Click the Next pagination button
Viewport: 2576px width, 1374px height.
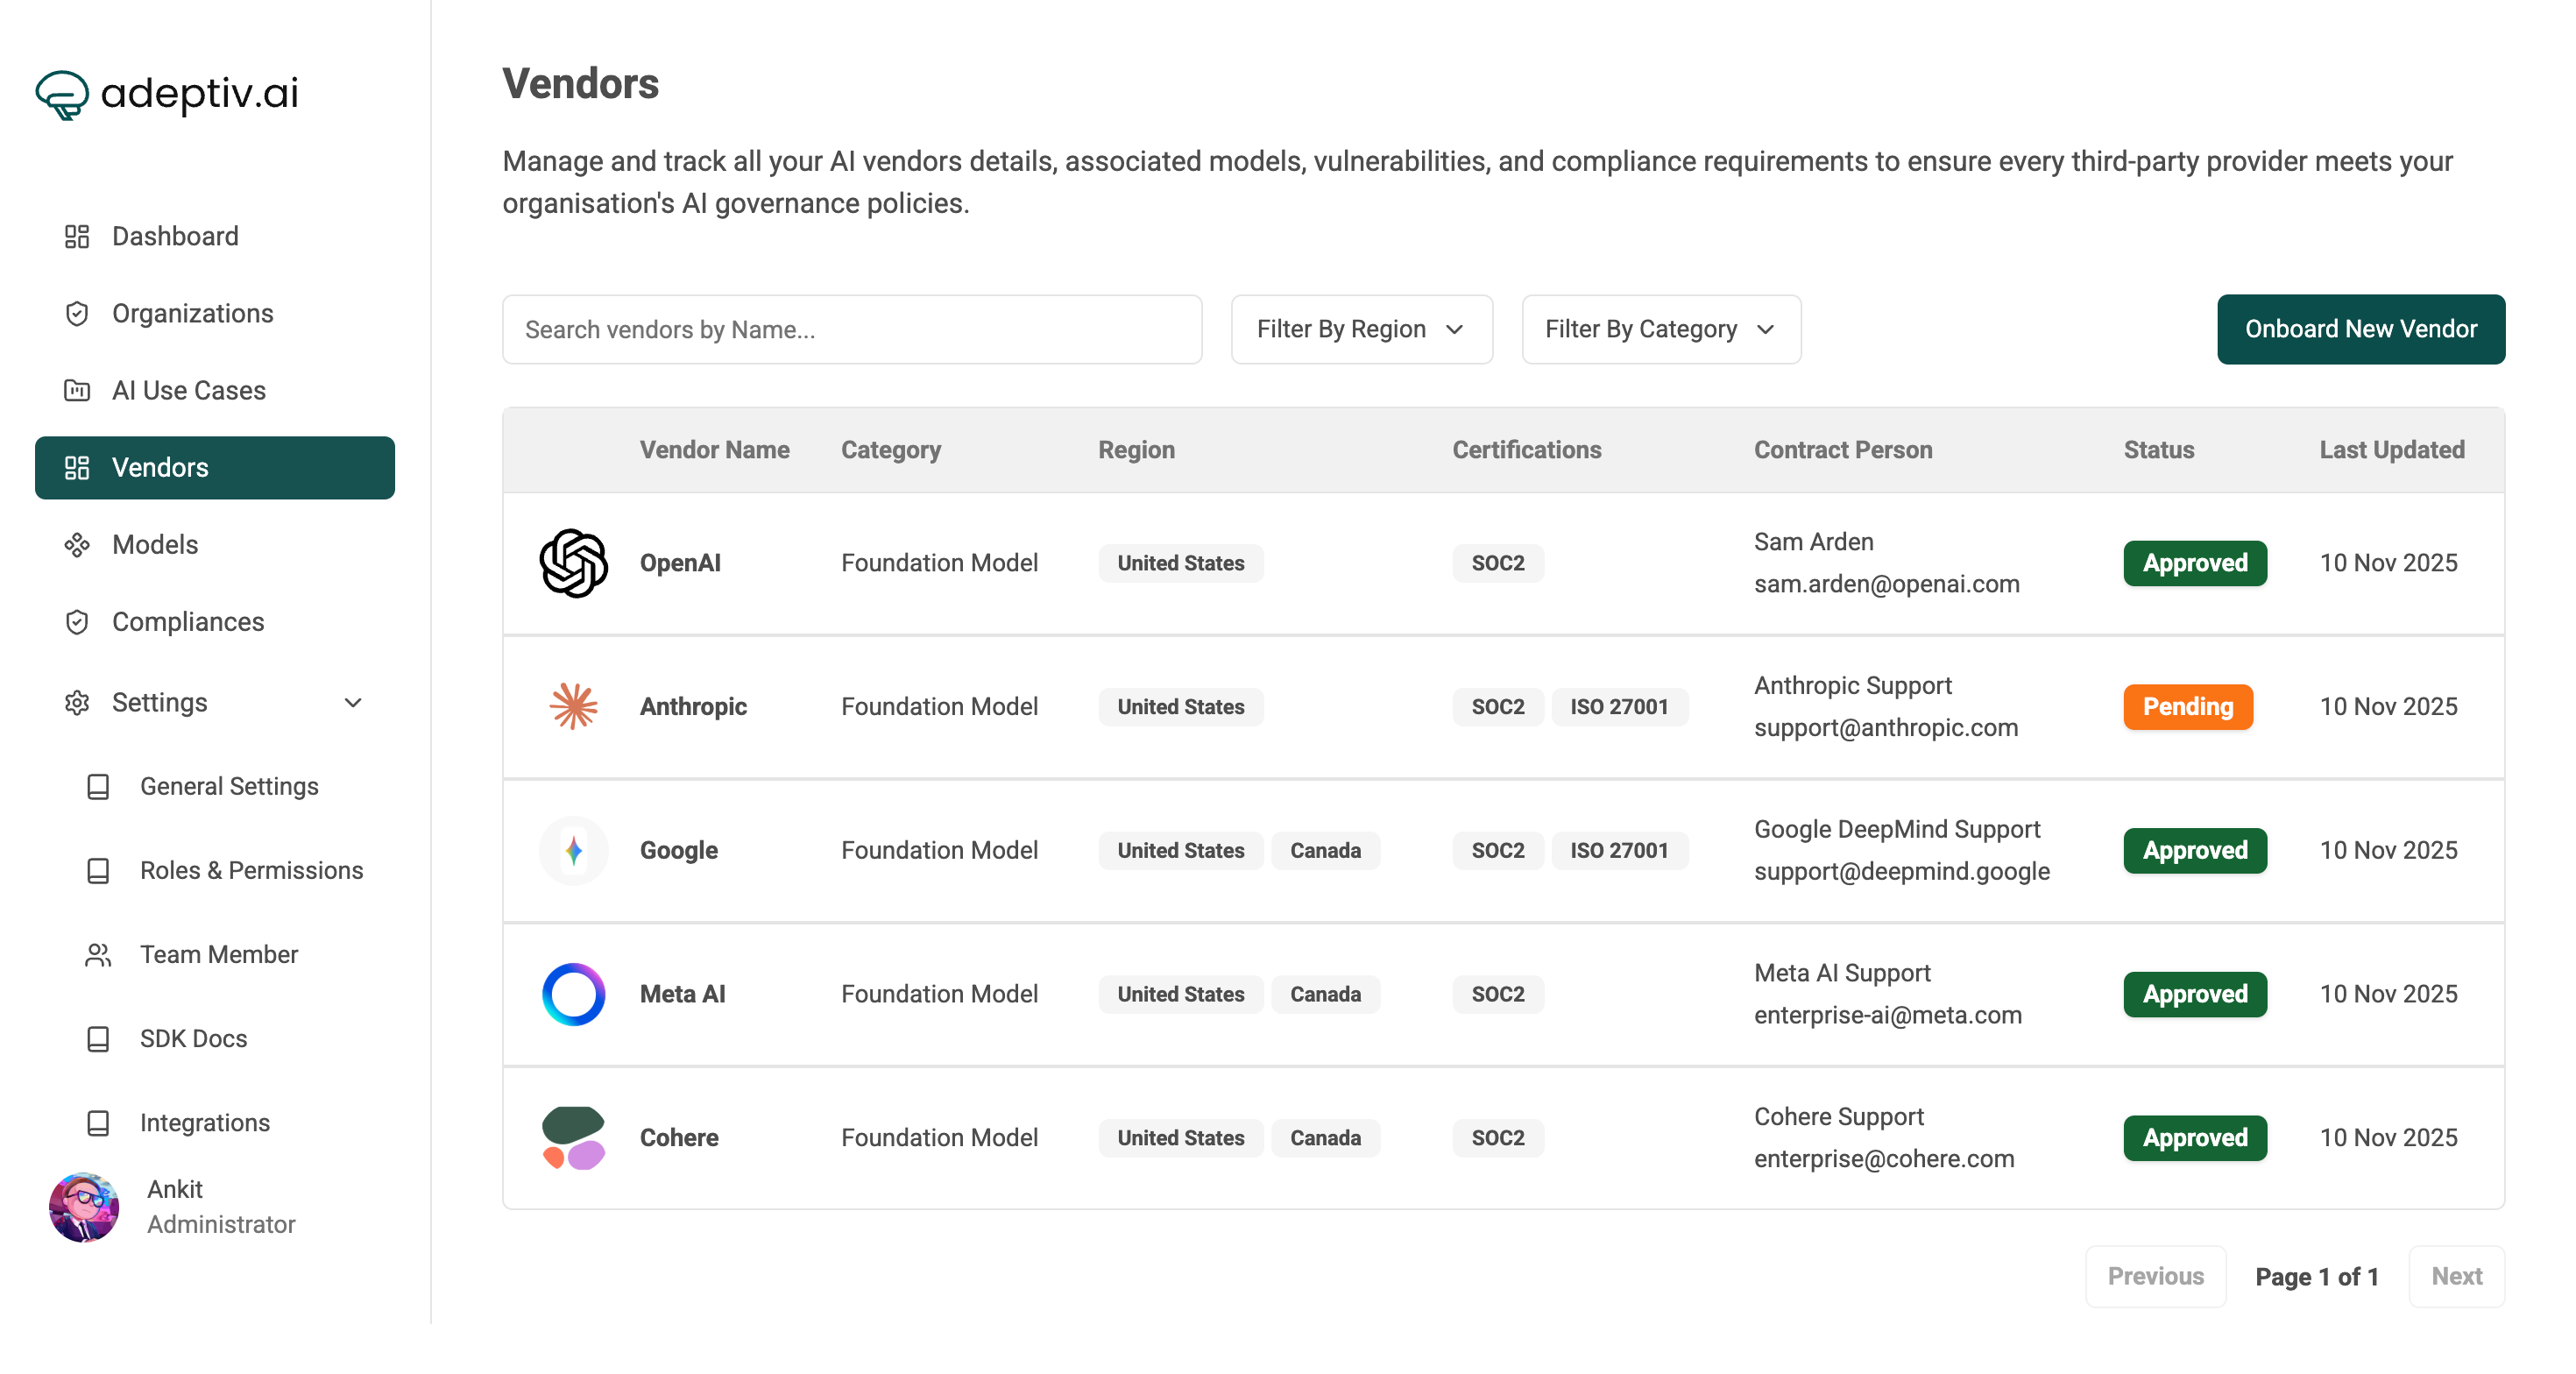[2455, 1276]
